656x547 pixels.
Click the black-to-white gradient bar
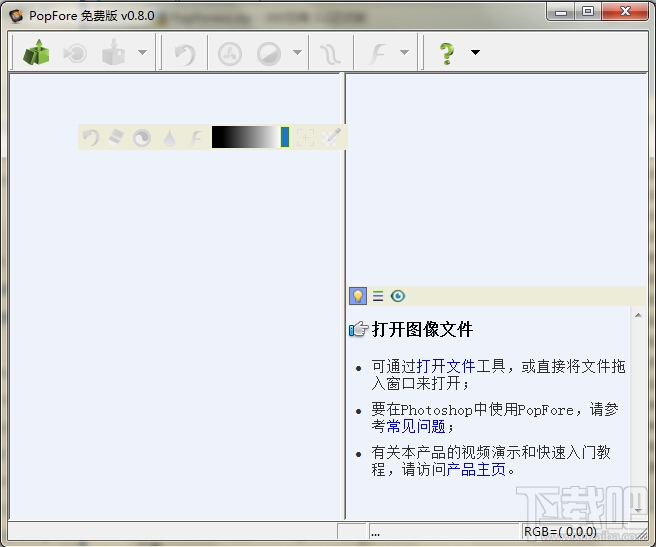pyautogui.click(x=245, y=137)
